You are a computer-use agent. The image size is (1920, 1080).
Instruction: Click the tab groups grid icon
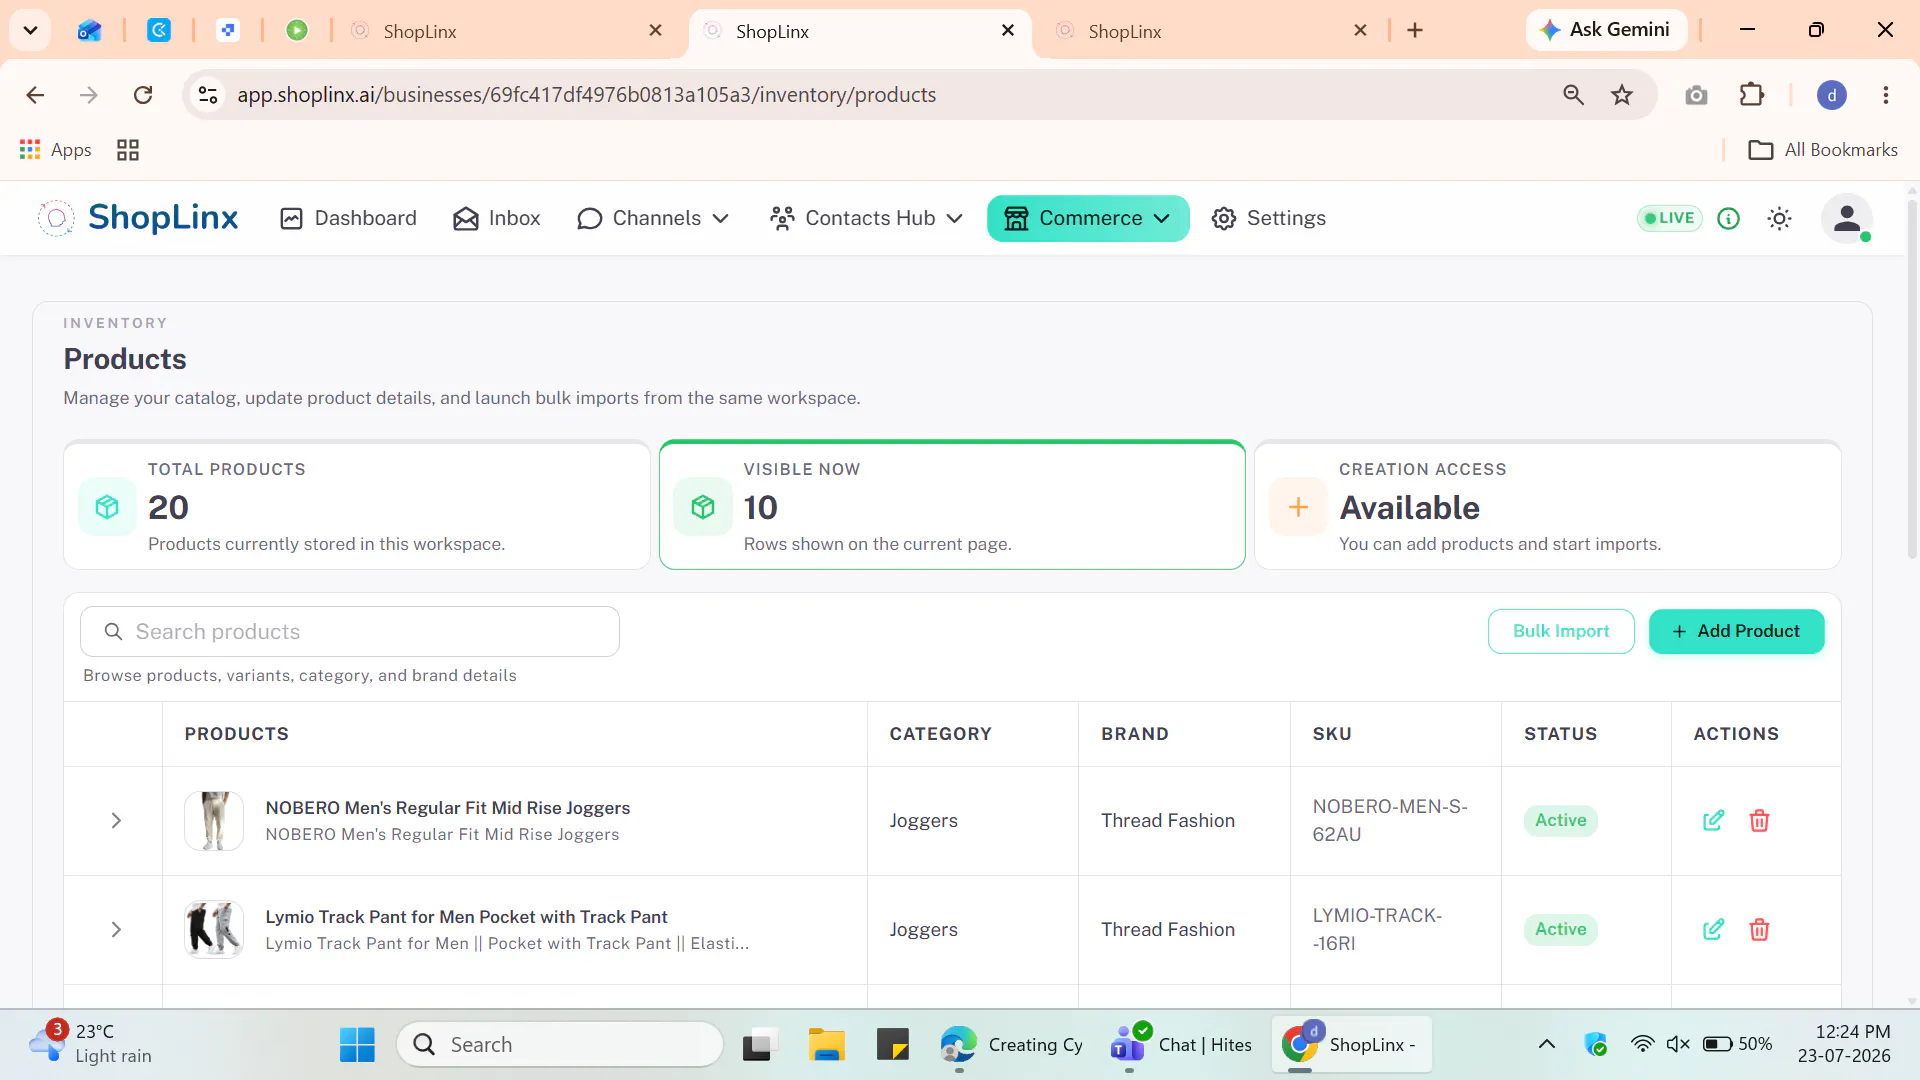pos(128,150)
